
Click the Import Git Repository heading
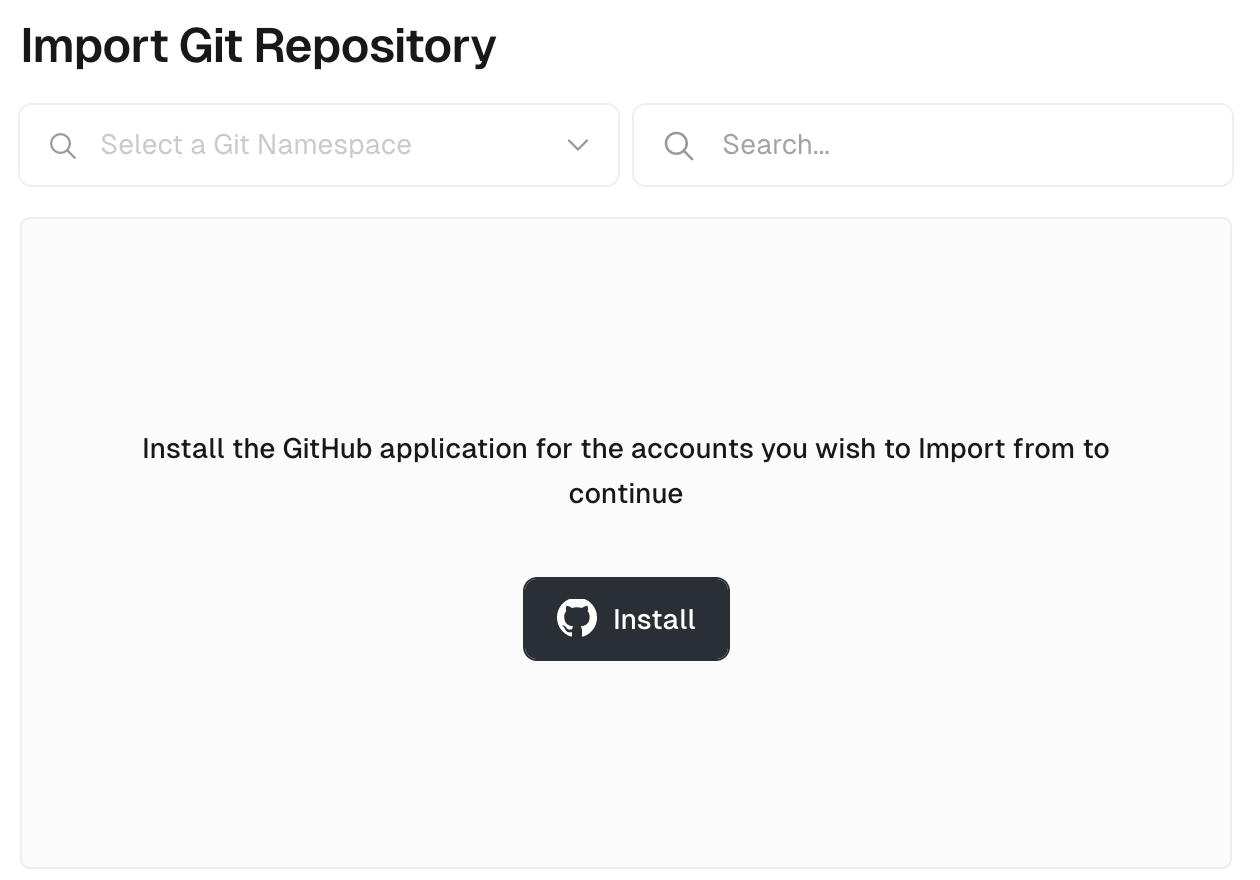tap(258, 47)
